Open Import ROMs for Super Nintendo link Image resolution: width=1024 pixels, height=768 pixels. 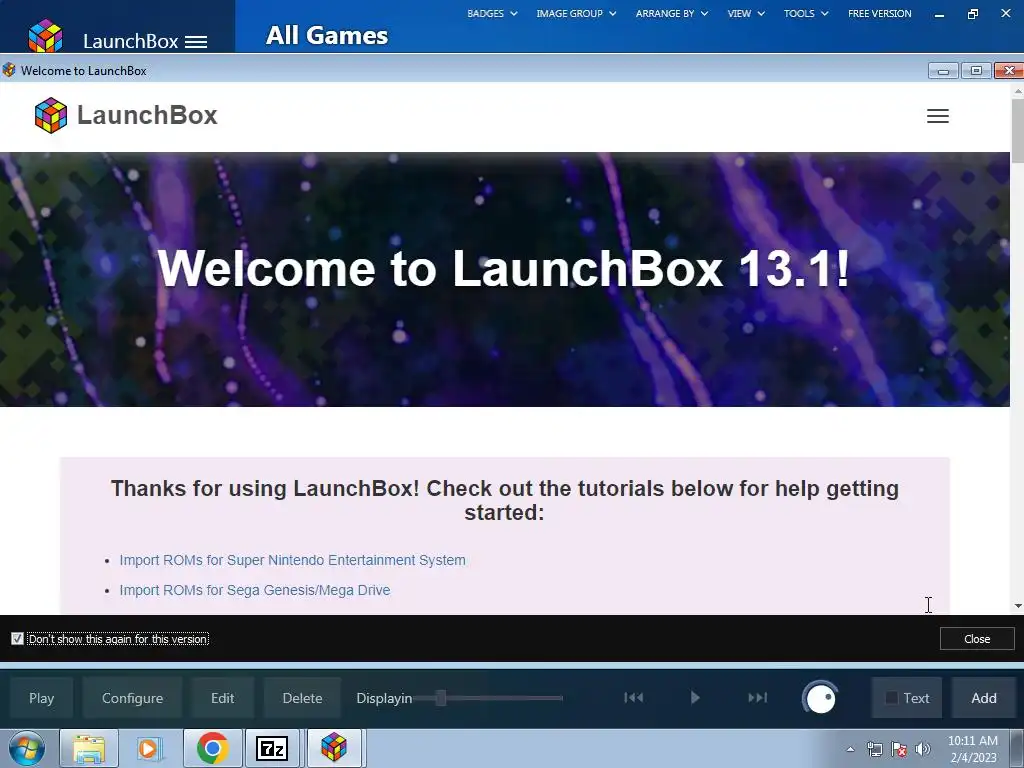(293, 560)
